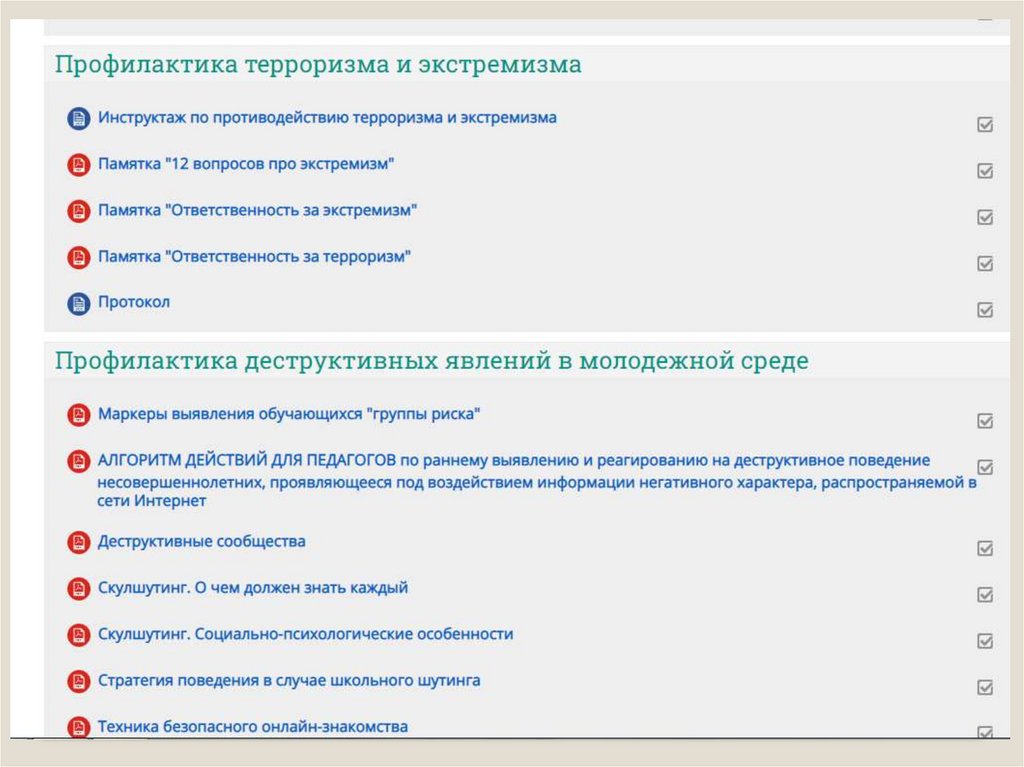1024x767 pixels.
Task: Toggle completion checkbox for Ответственность за экстремизм
Action: (985, 217)
